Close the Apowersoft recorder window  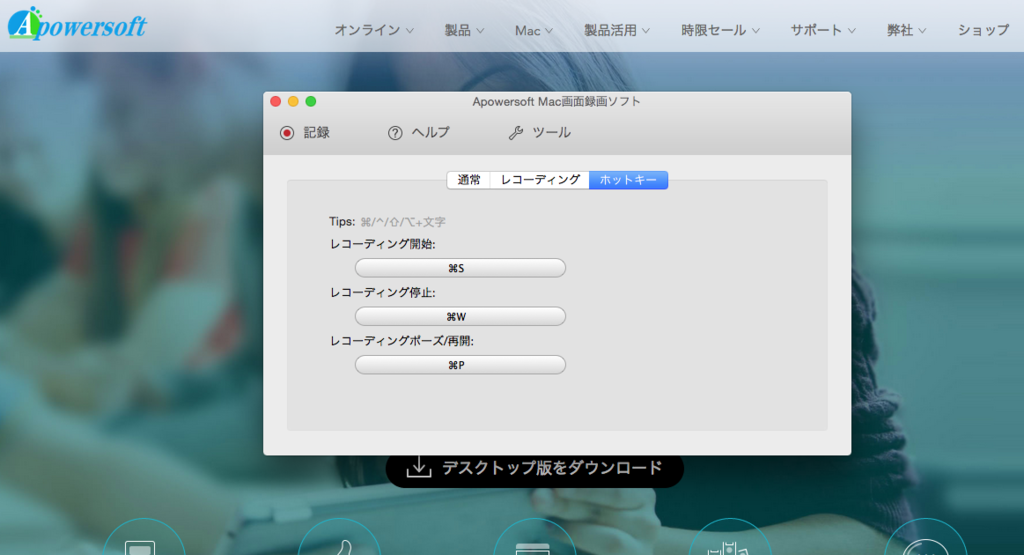click(x=276, y=101)
